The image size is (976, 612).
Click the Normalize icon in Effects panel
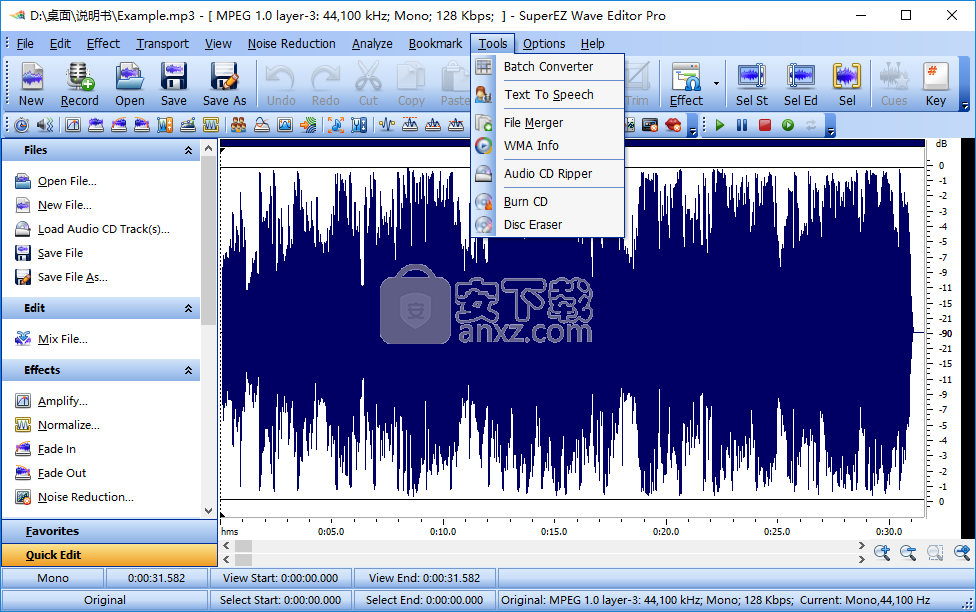click(23, 425)
